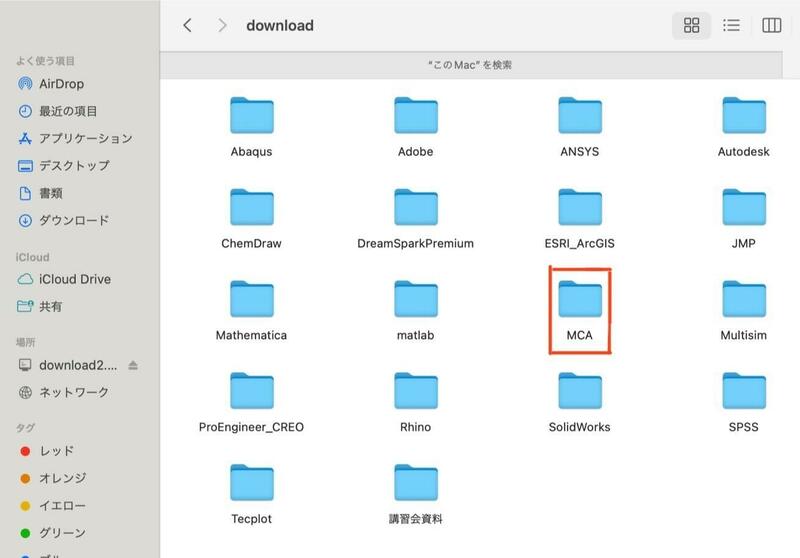
Task: Filter by the グリーン tag
Action: [53, 533]
